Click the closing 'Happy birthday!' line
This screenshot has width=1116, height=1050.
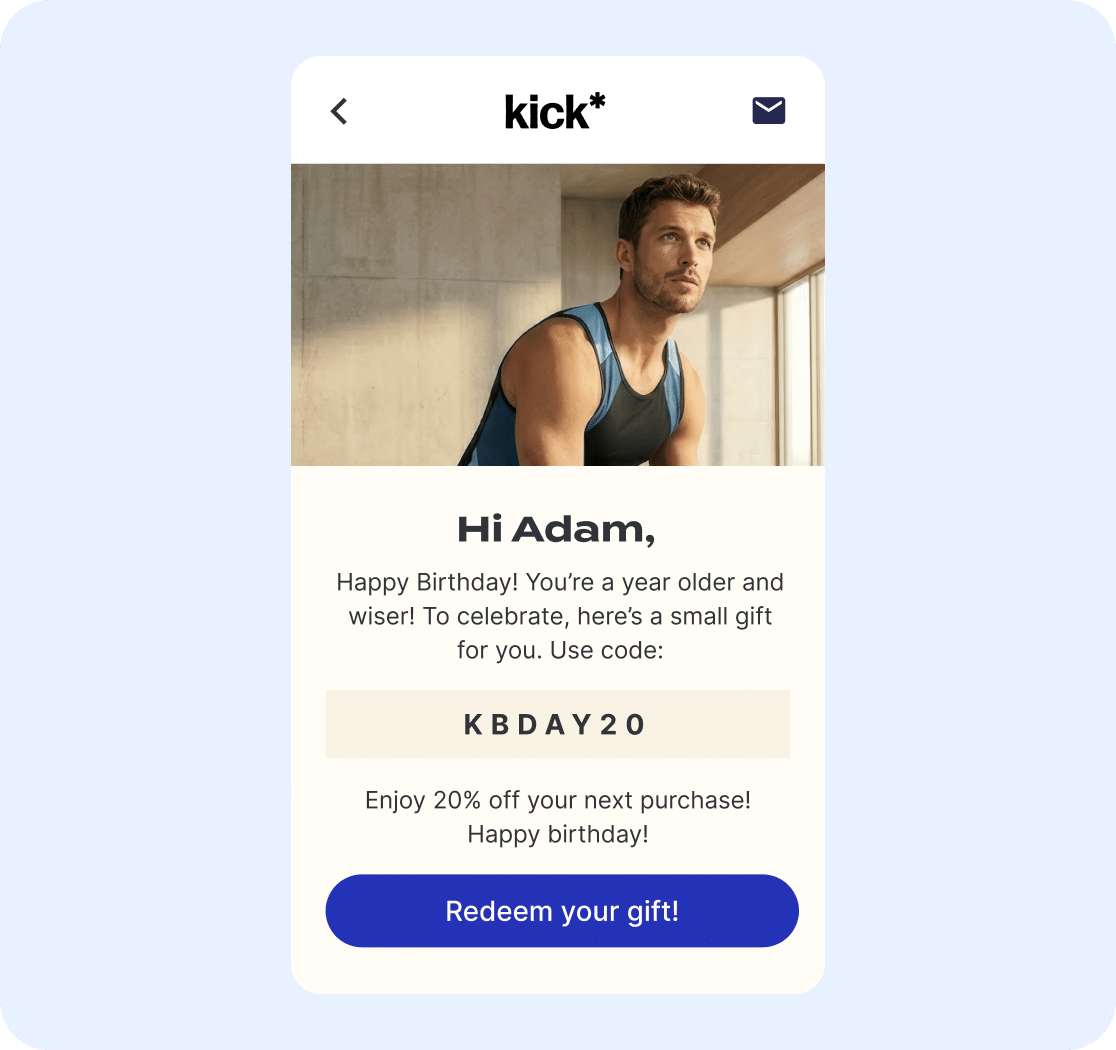pos(558,834)
